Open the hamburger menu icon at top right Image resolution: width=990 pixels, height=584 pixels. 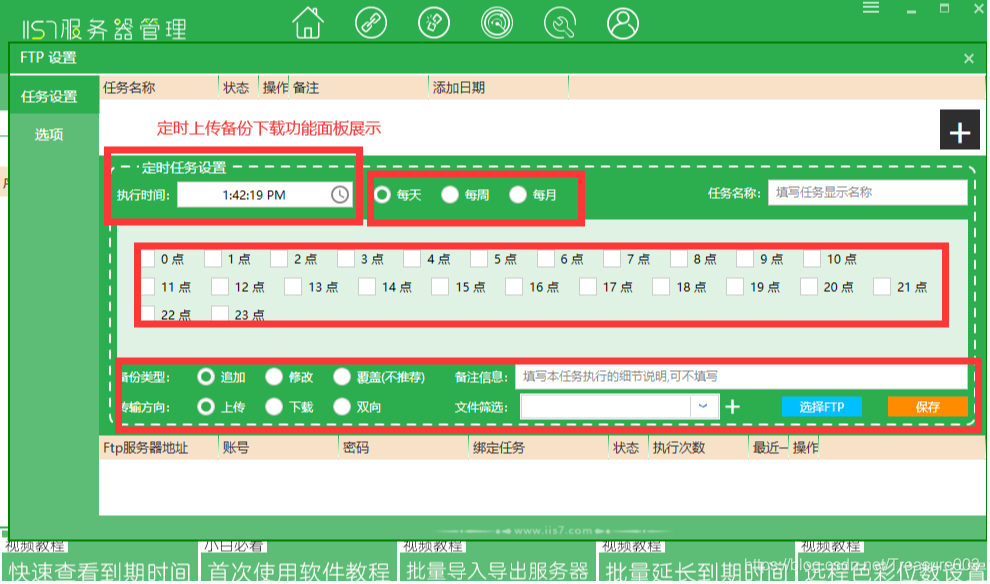(x=871, y=8)
